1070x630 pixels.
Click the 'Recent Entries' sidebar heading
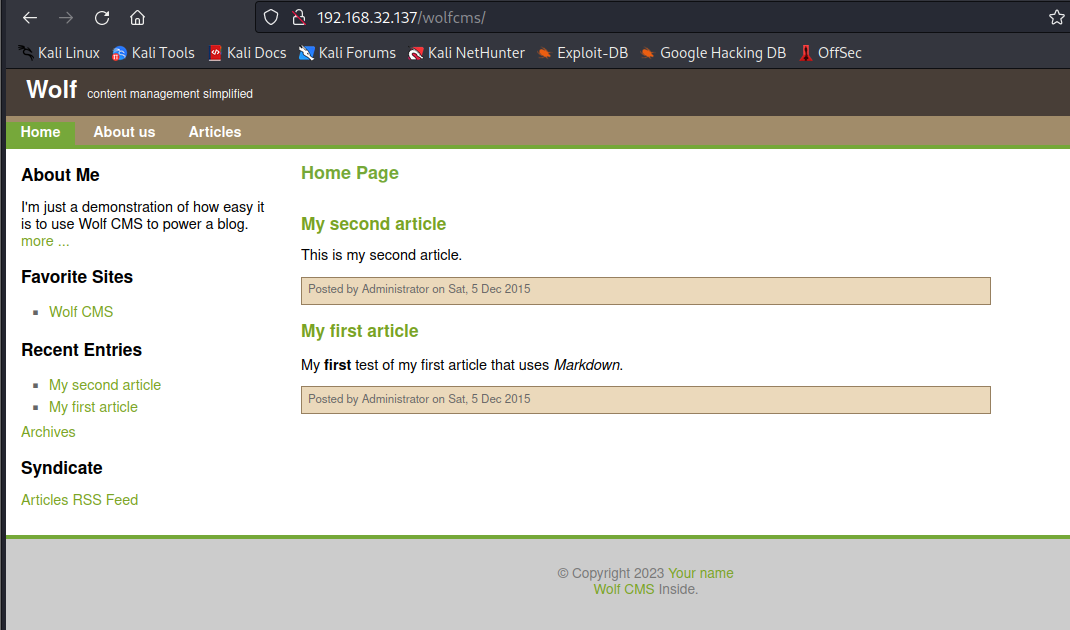82,350
